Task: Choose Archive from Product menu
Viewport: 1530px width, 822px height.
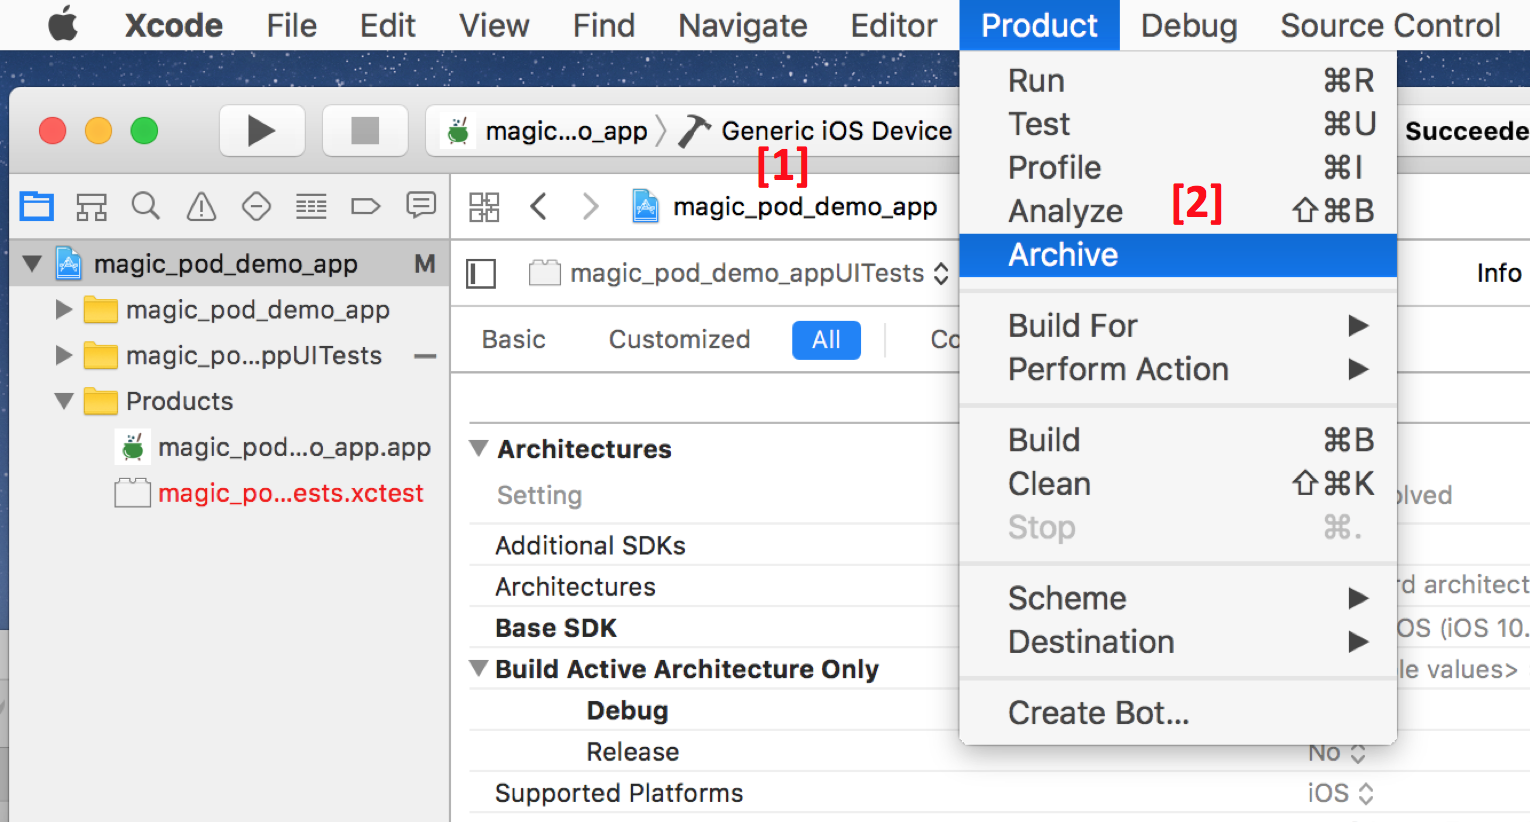Action: pyautogui.click(x=1178, y=255)
